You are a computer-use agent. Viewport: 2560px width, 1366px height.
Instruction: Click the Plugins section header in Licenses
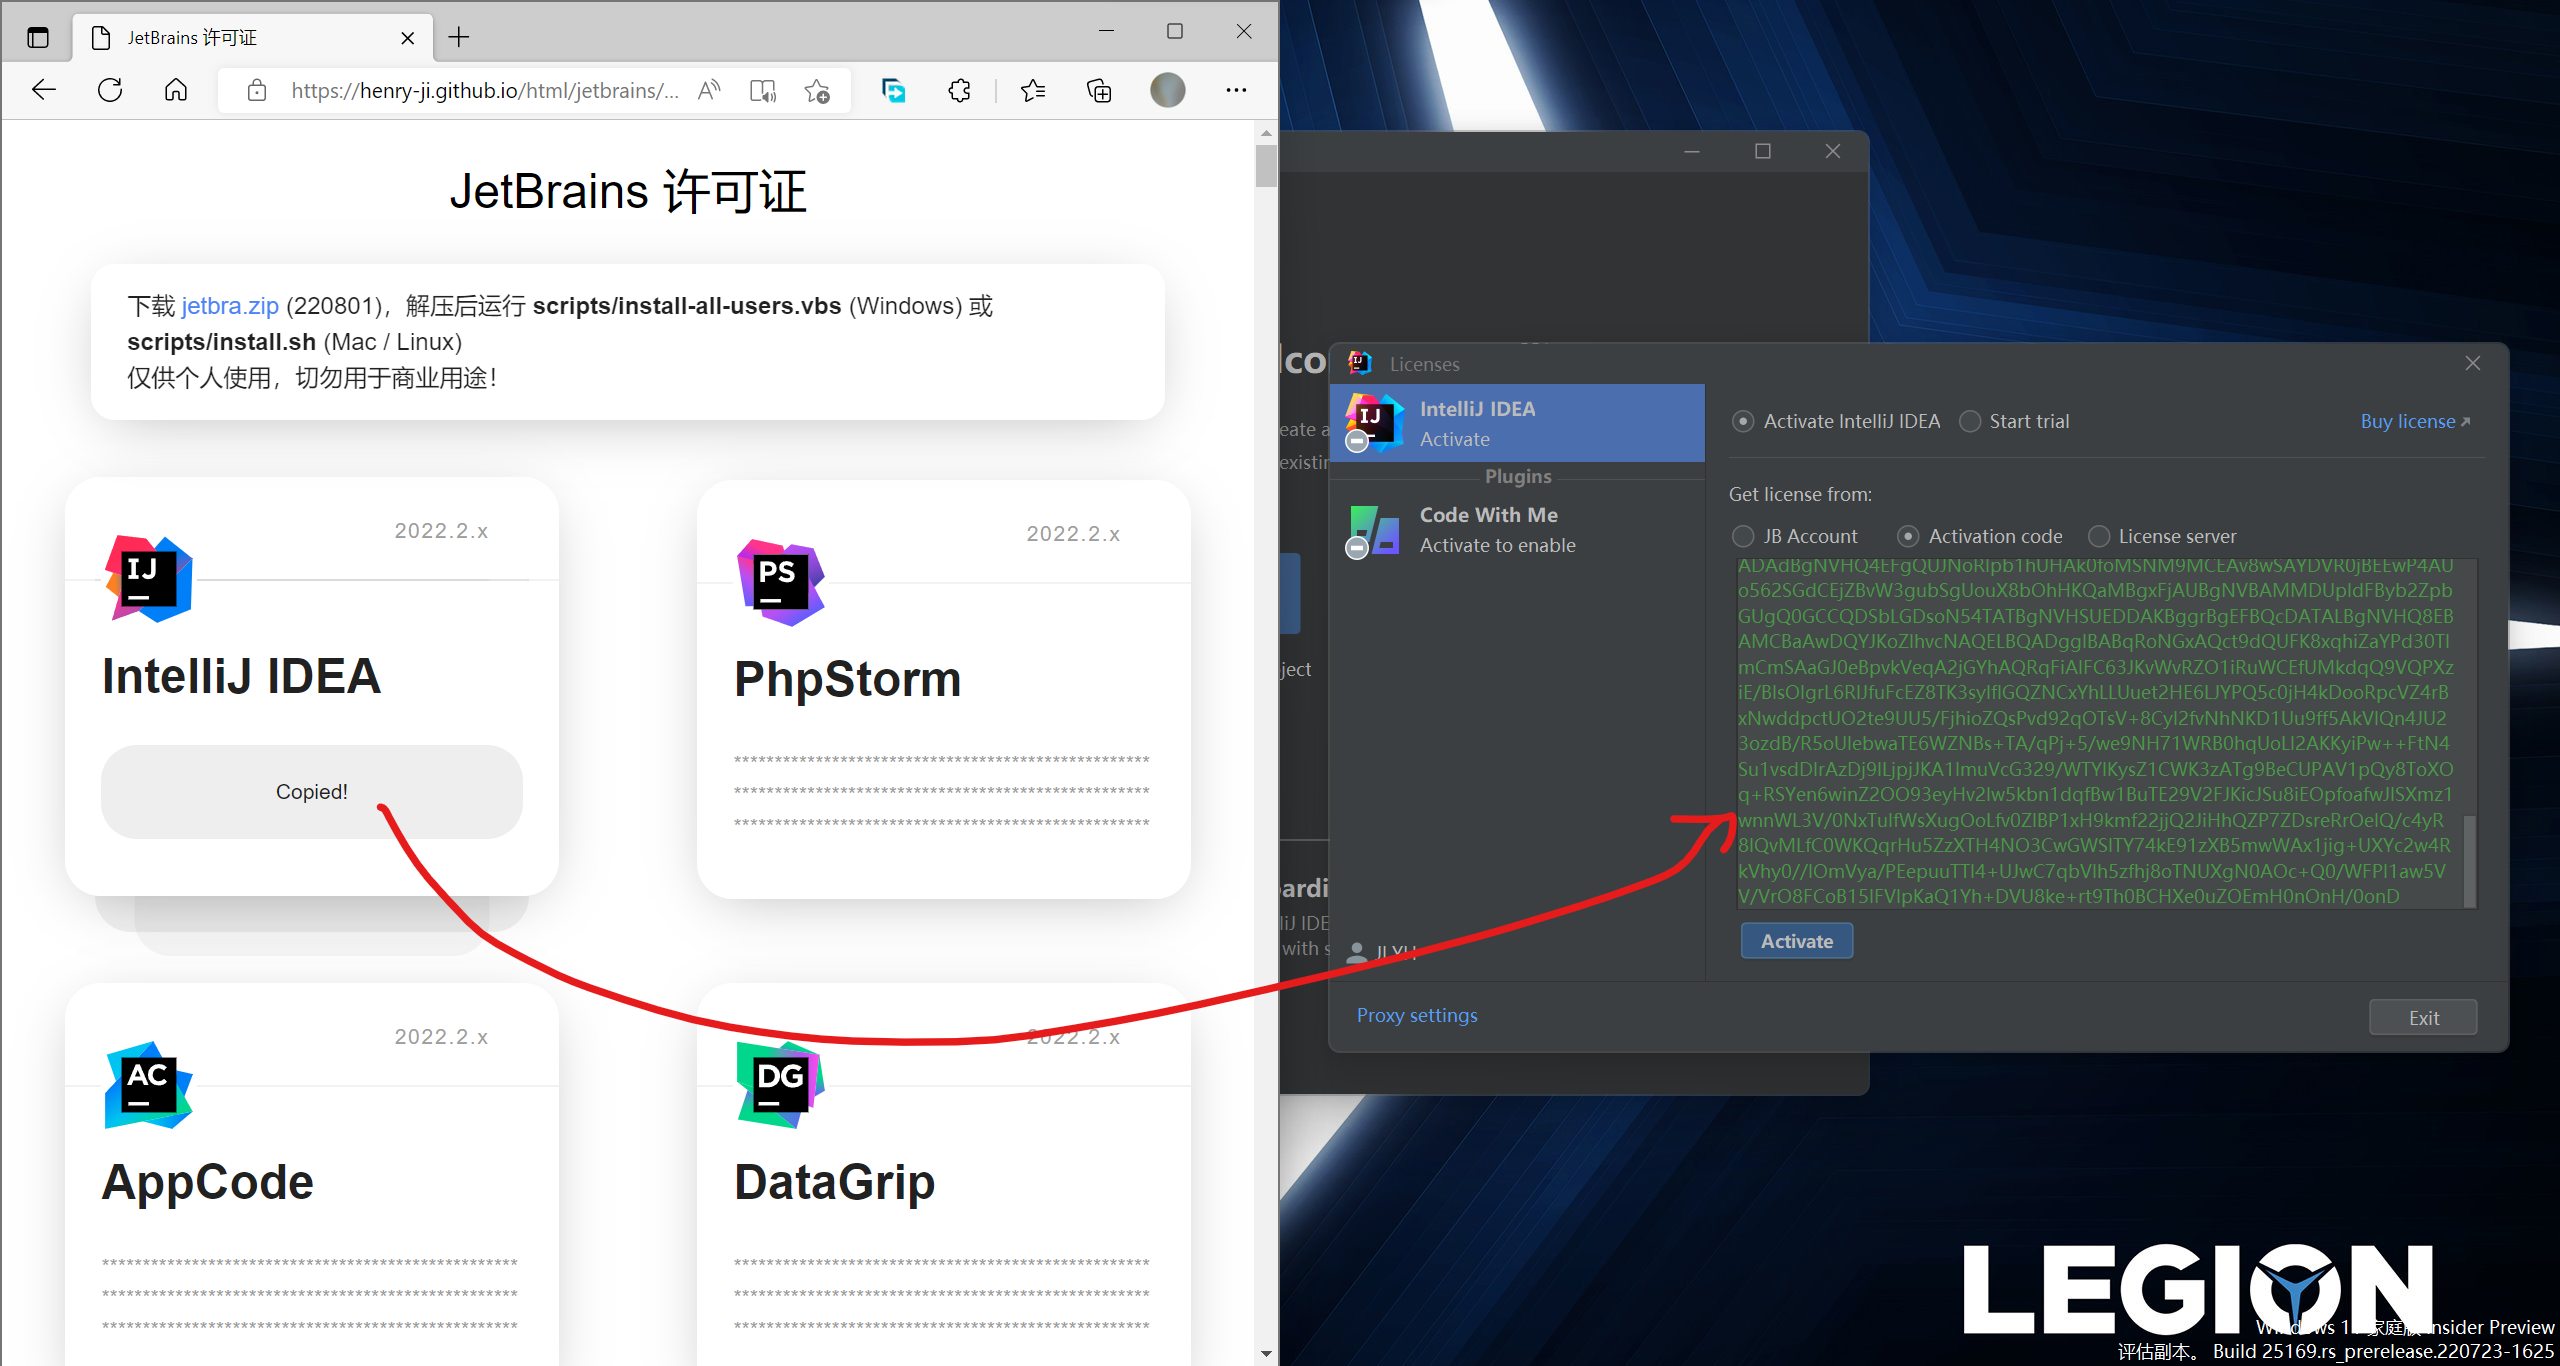click(x=1517, y=477)
